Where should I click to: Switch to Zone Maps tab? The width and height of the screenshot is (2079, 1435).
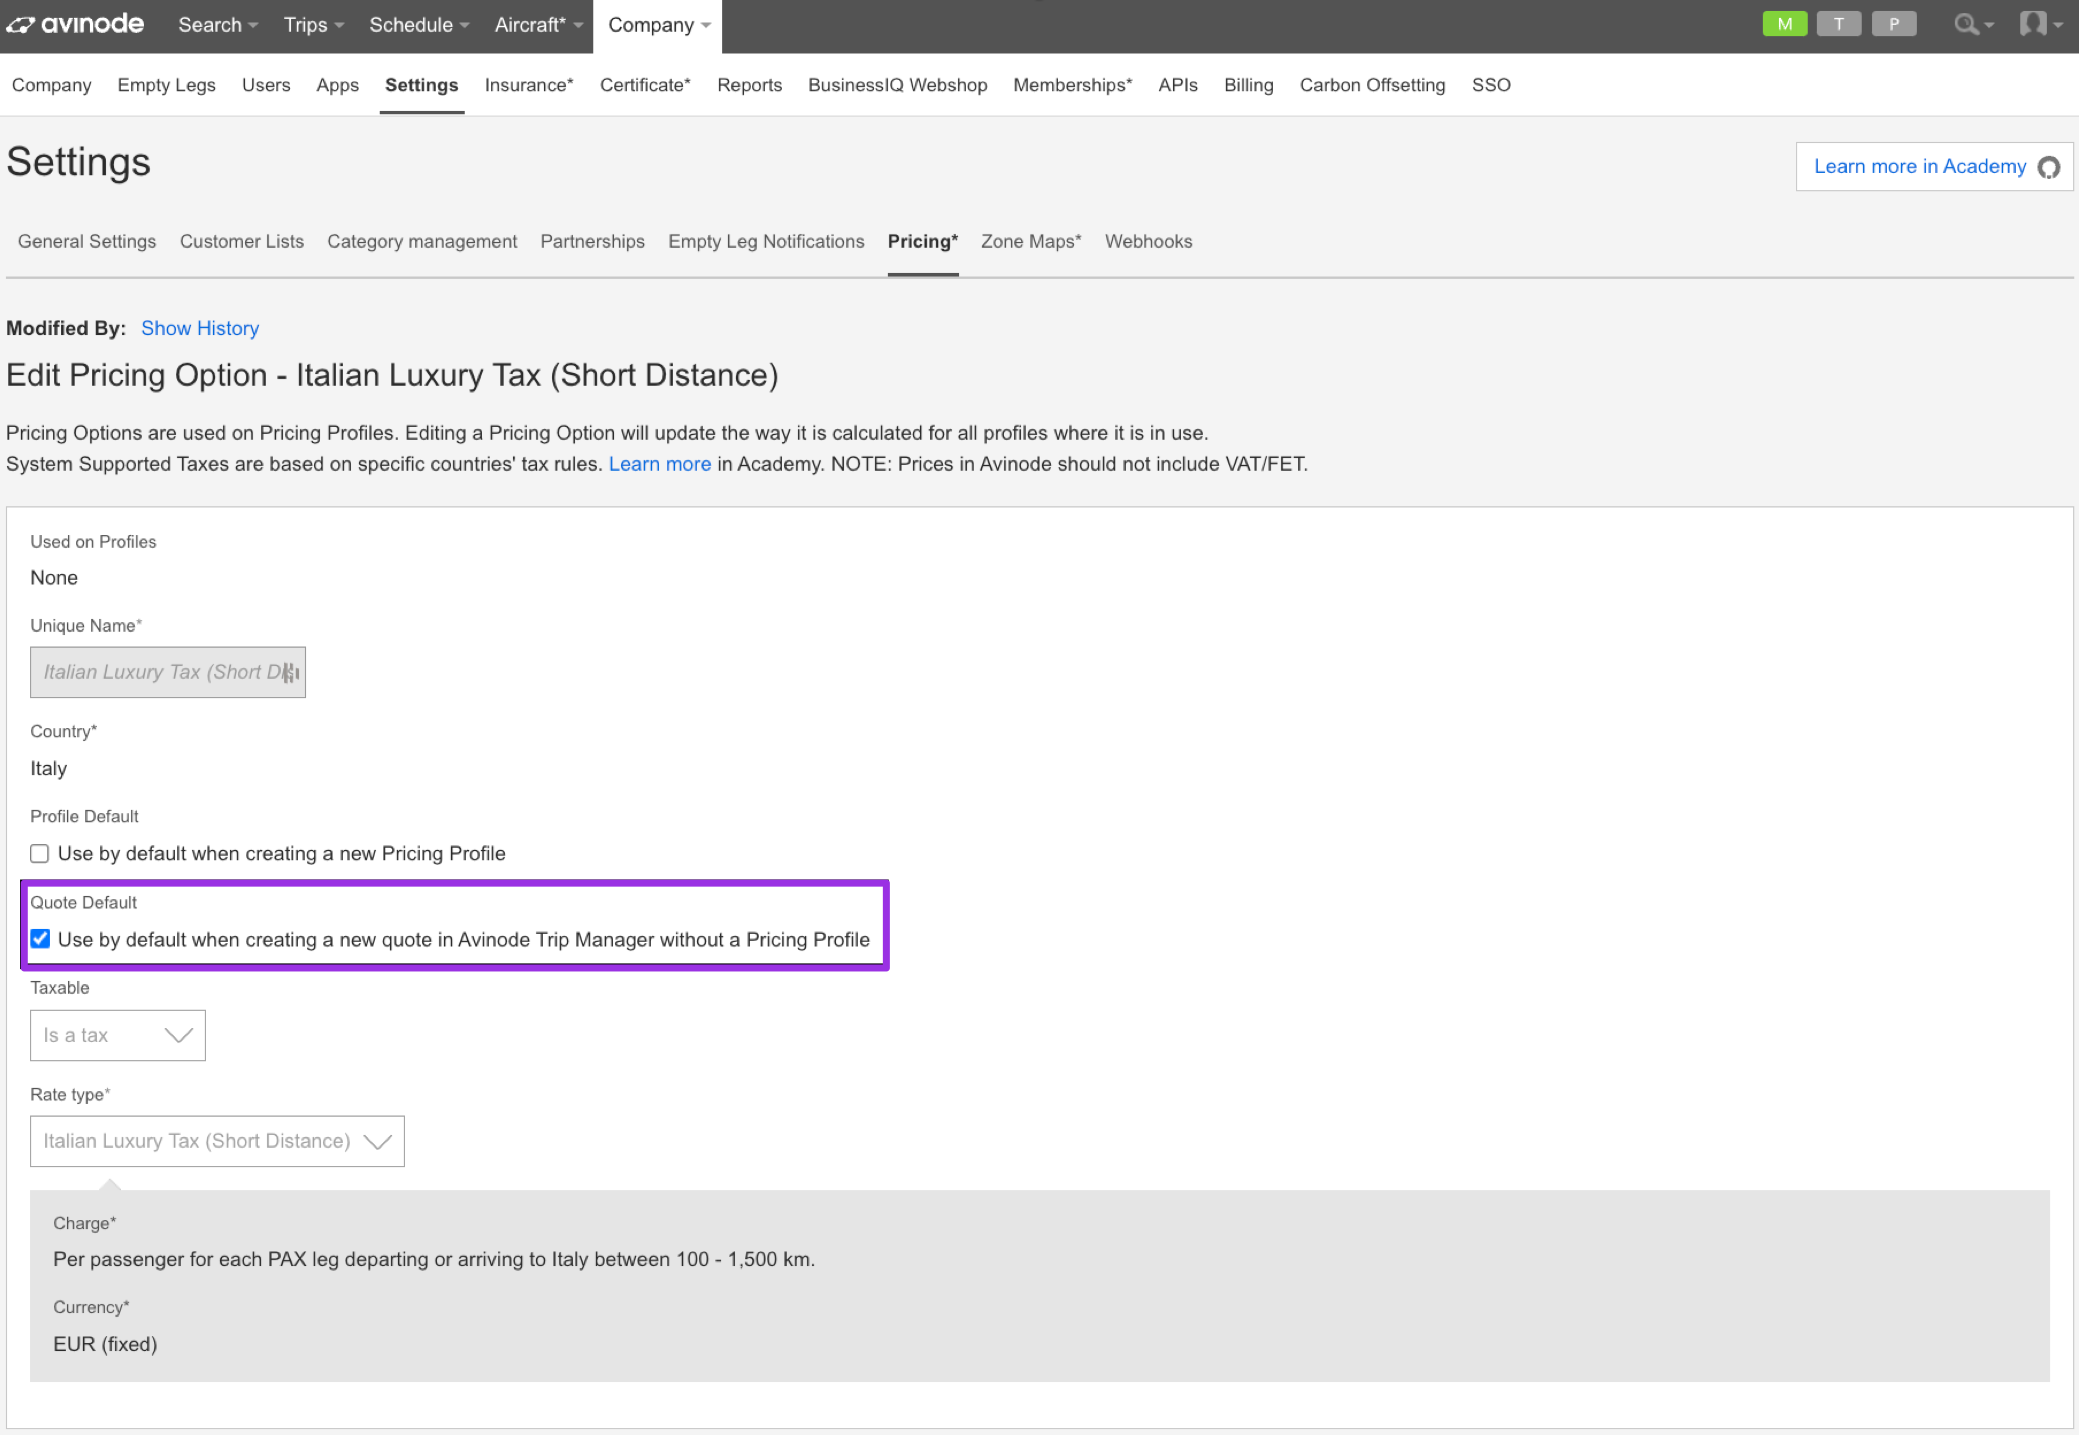(x=1031, y=241)
